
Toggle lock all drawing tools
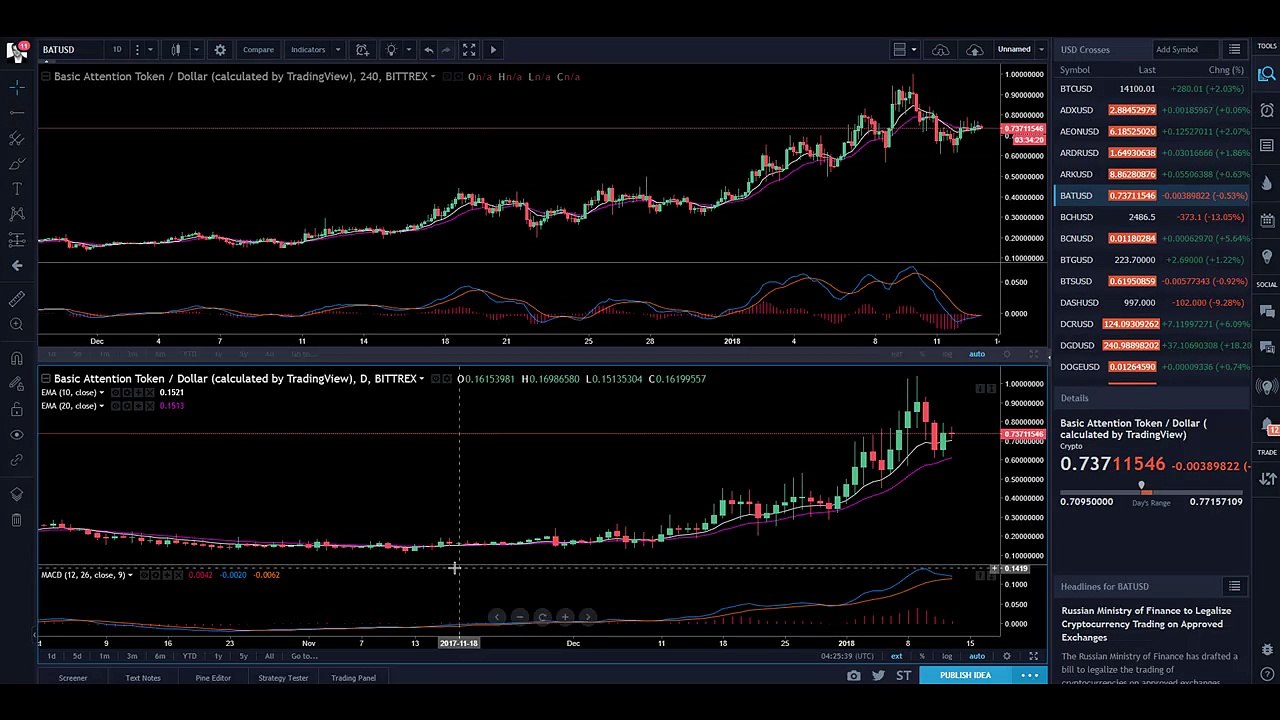[x=17, y=409]
